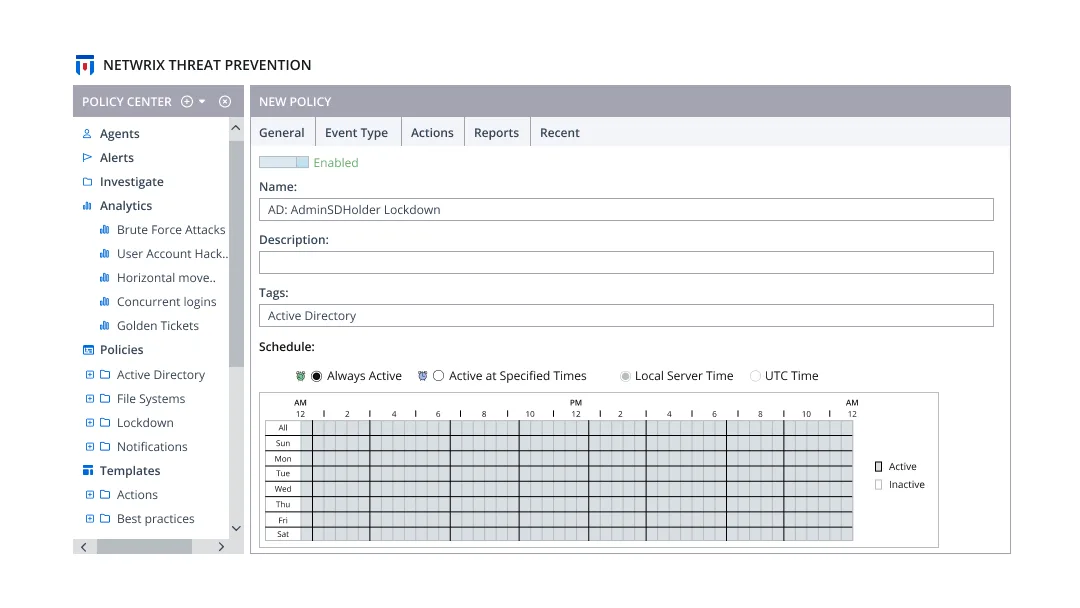Click the policy Name field
Image resolution: width=1080 pixels, height=608 pixels.
pyautogui.click(x=626, y=209)
